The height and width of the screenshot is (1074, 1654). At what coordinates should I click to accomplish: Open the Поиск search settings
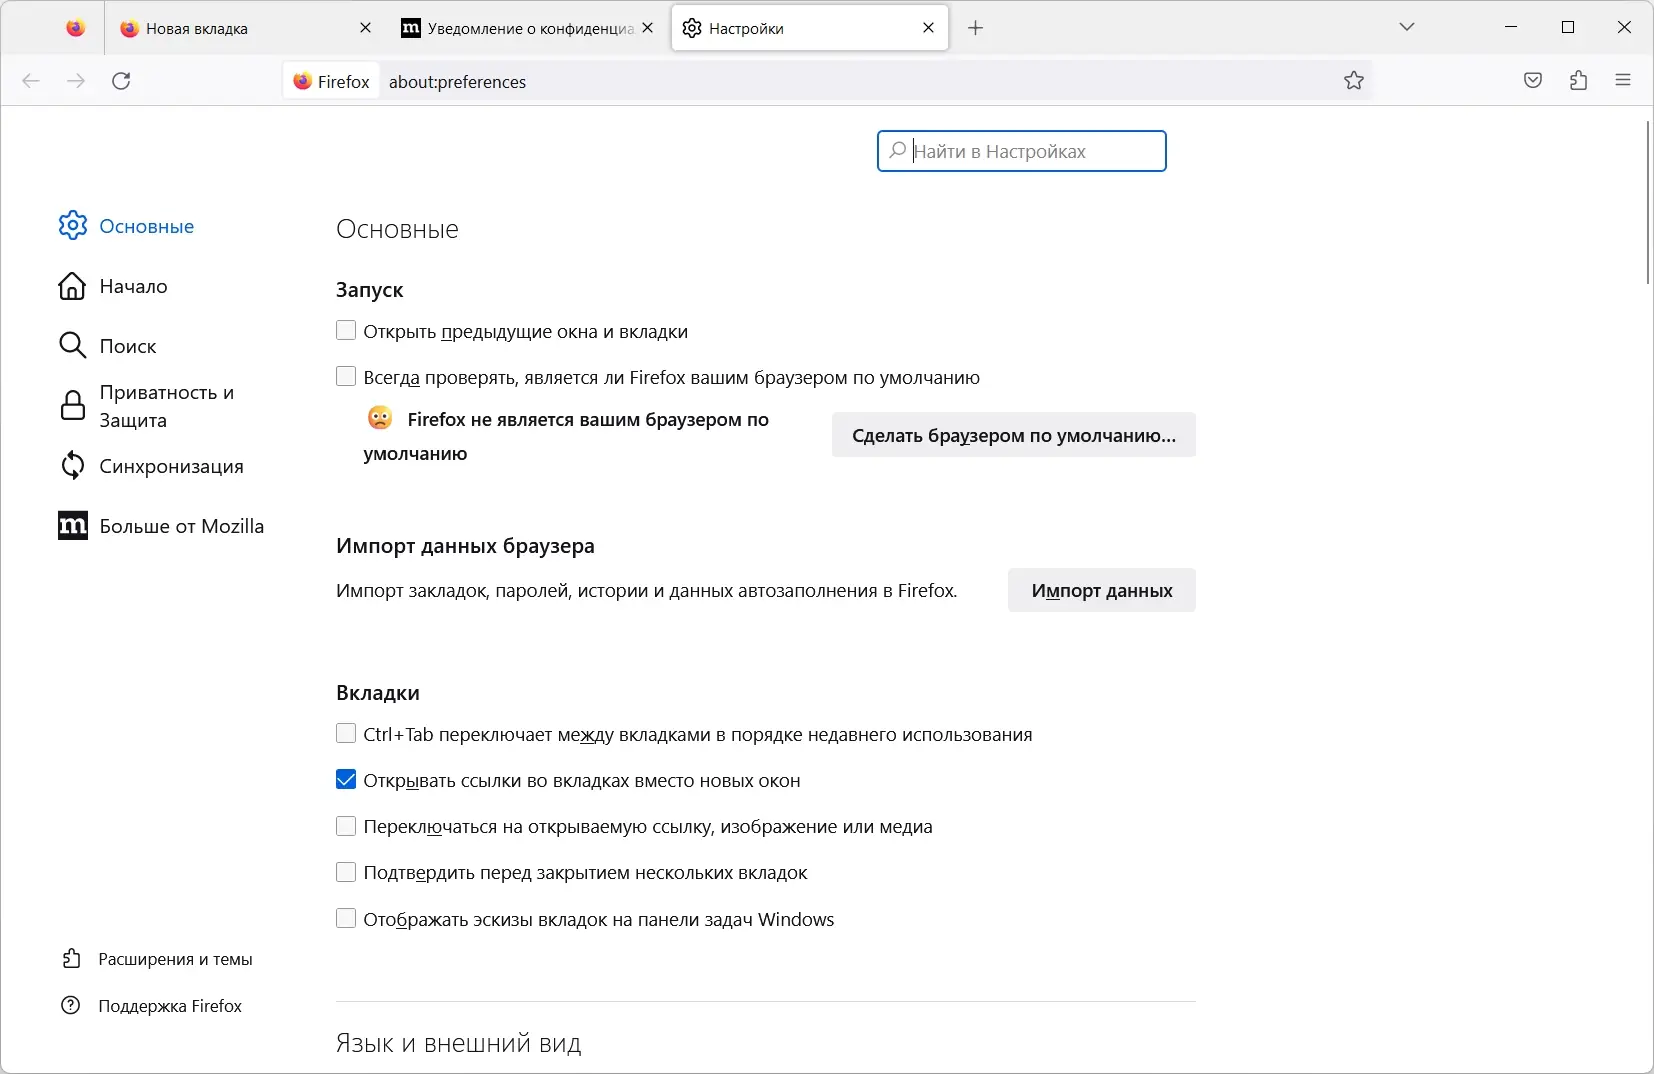(127, 346)
